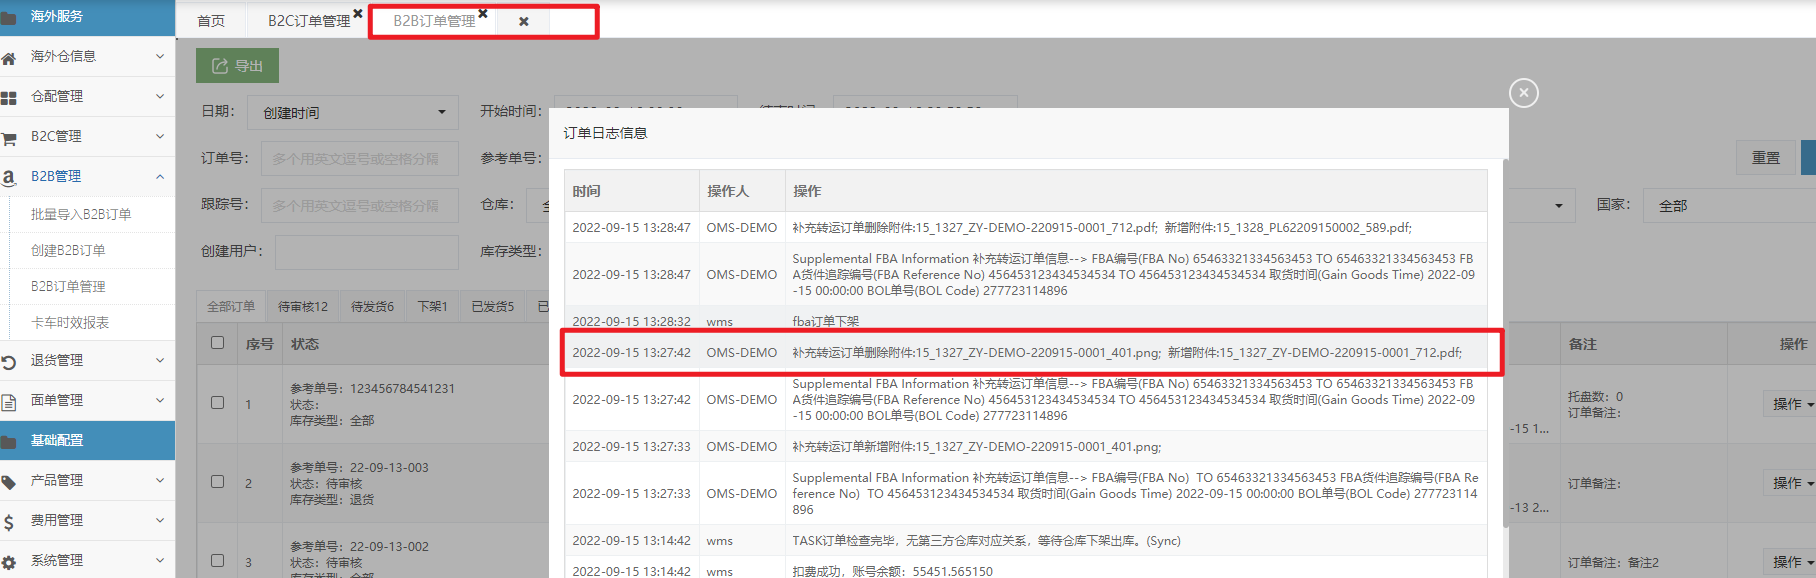
Task: Click the '补充转运订单新增附件' 401.png log entry
Action: (x=977, y=447)
